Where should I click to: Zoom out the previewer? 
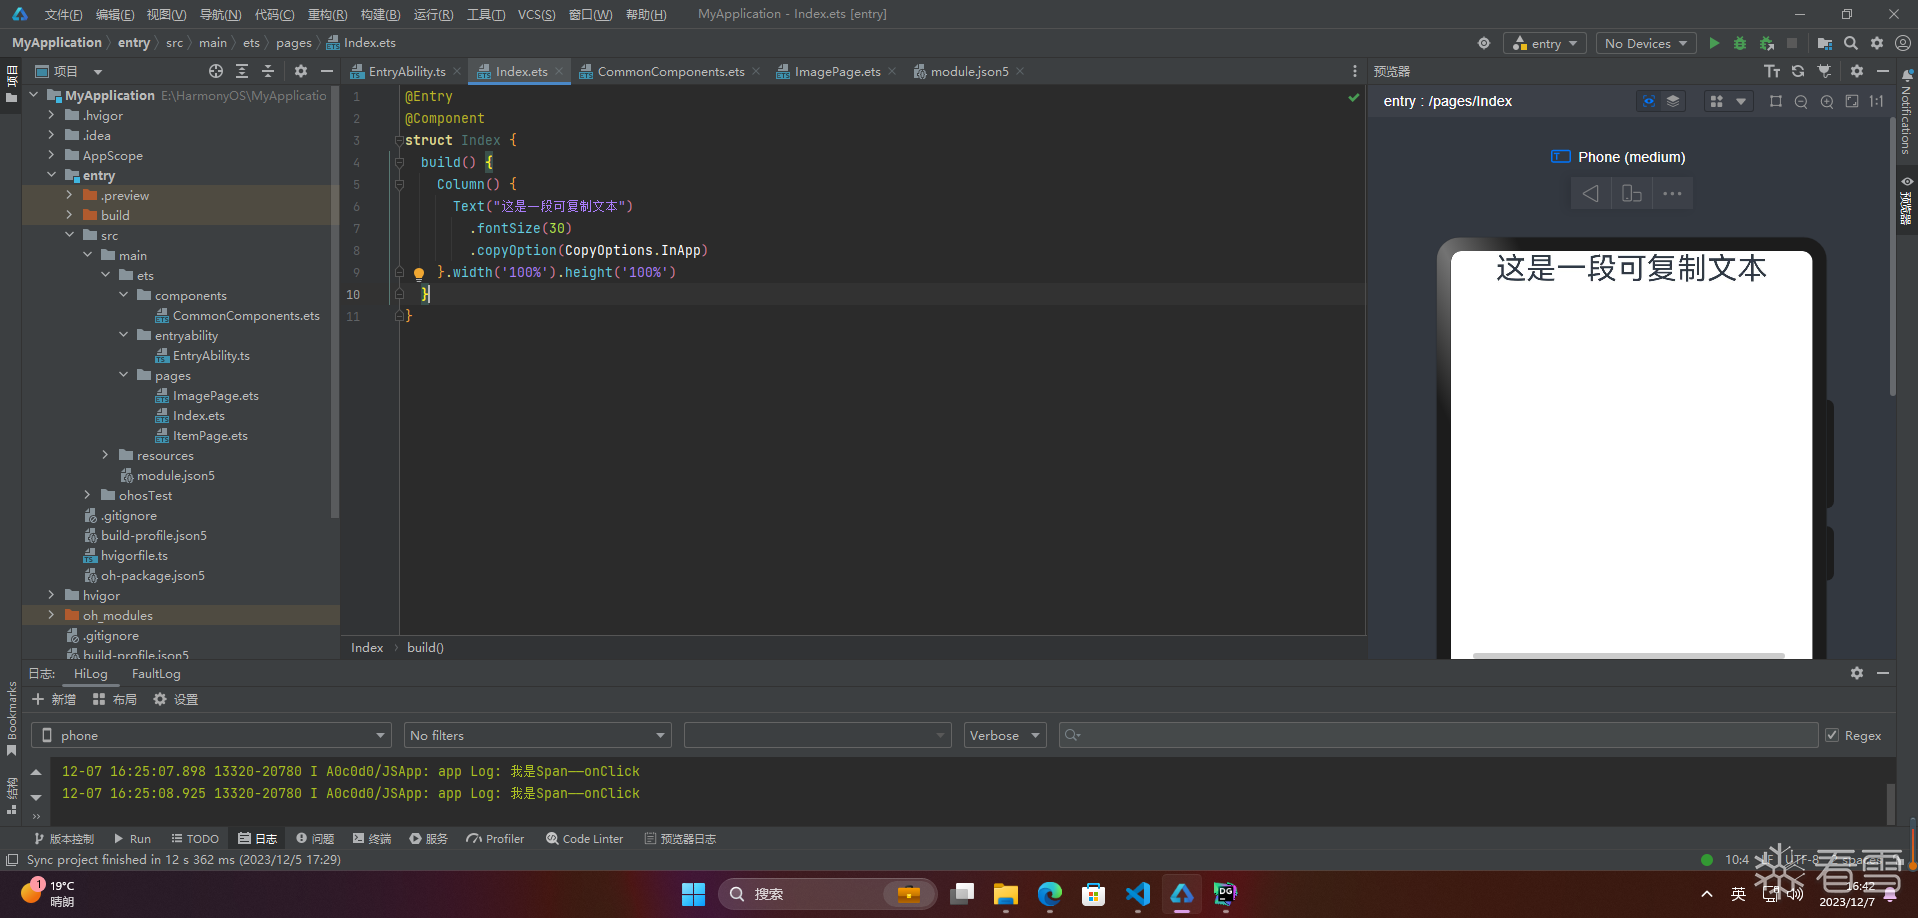pyautogui.click(x=1801, y=101)
